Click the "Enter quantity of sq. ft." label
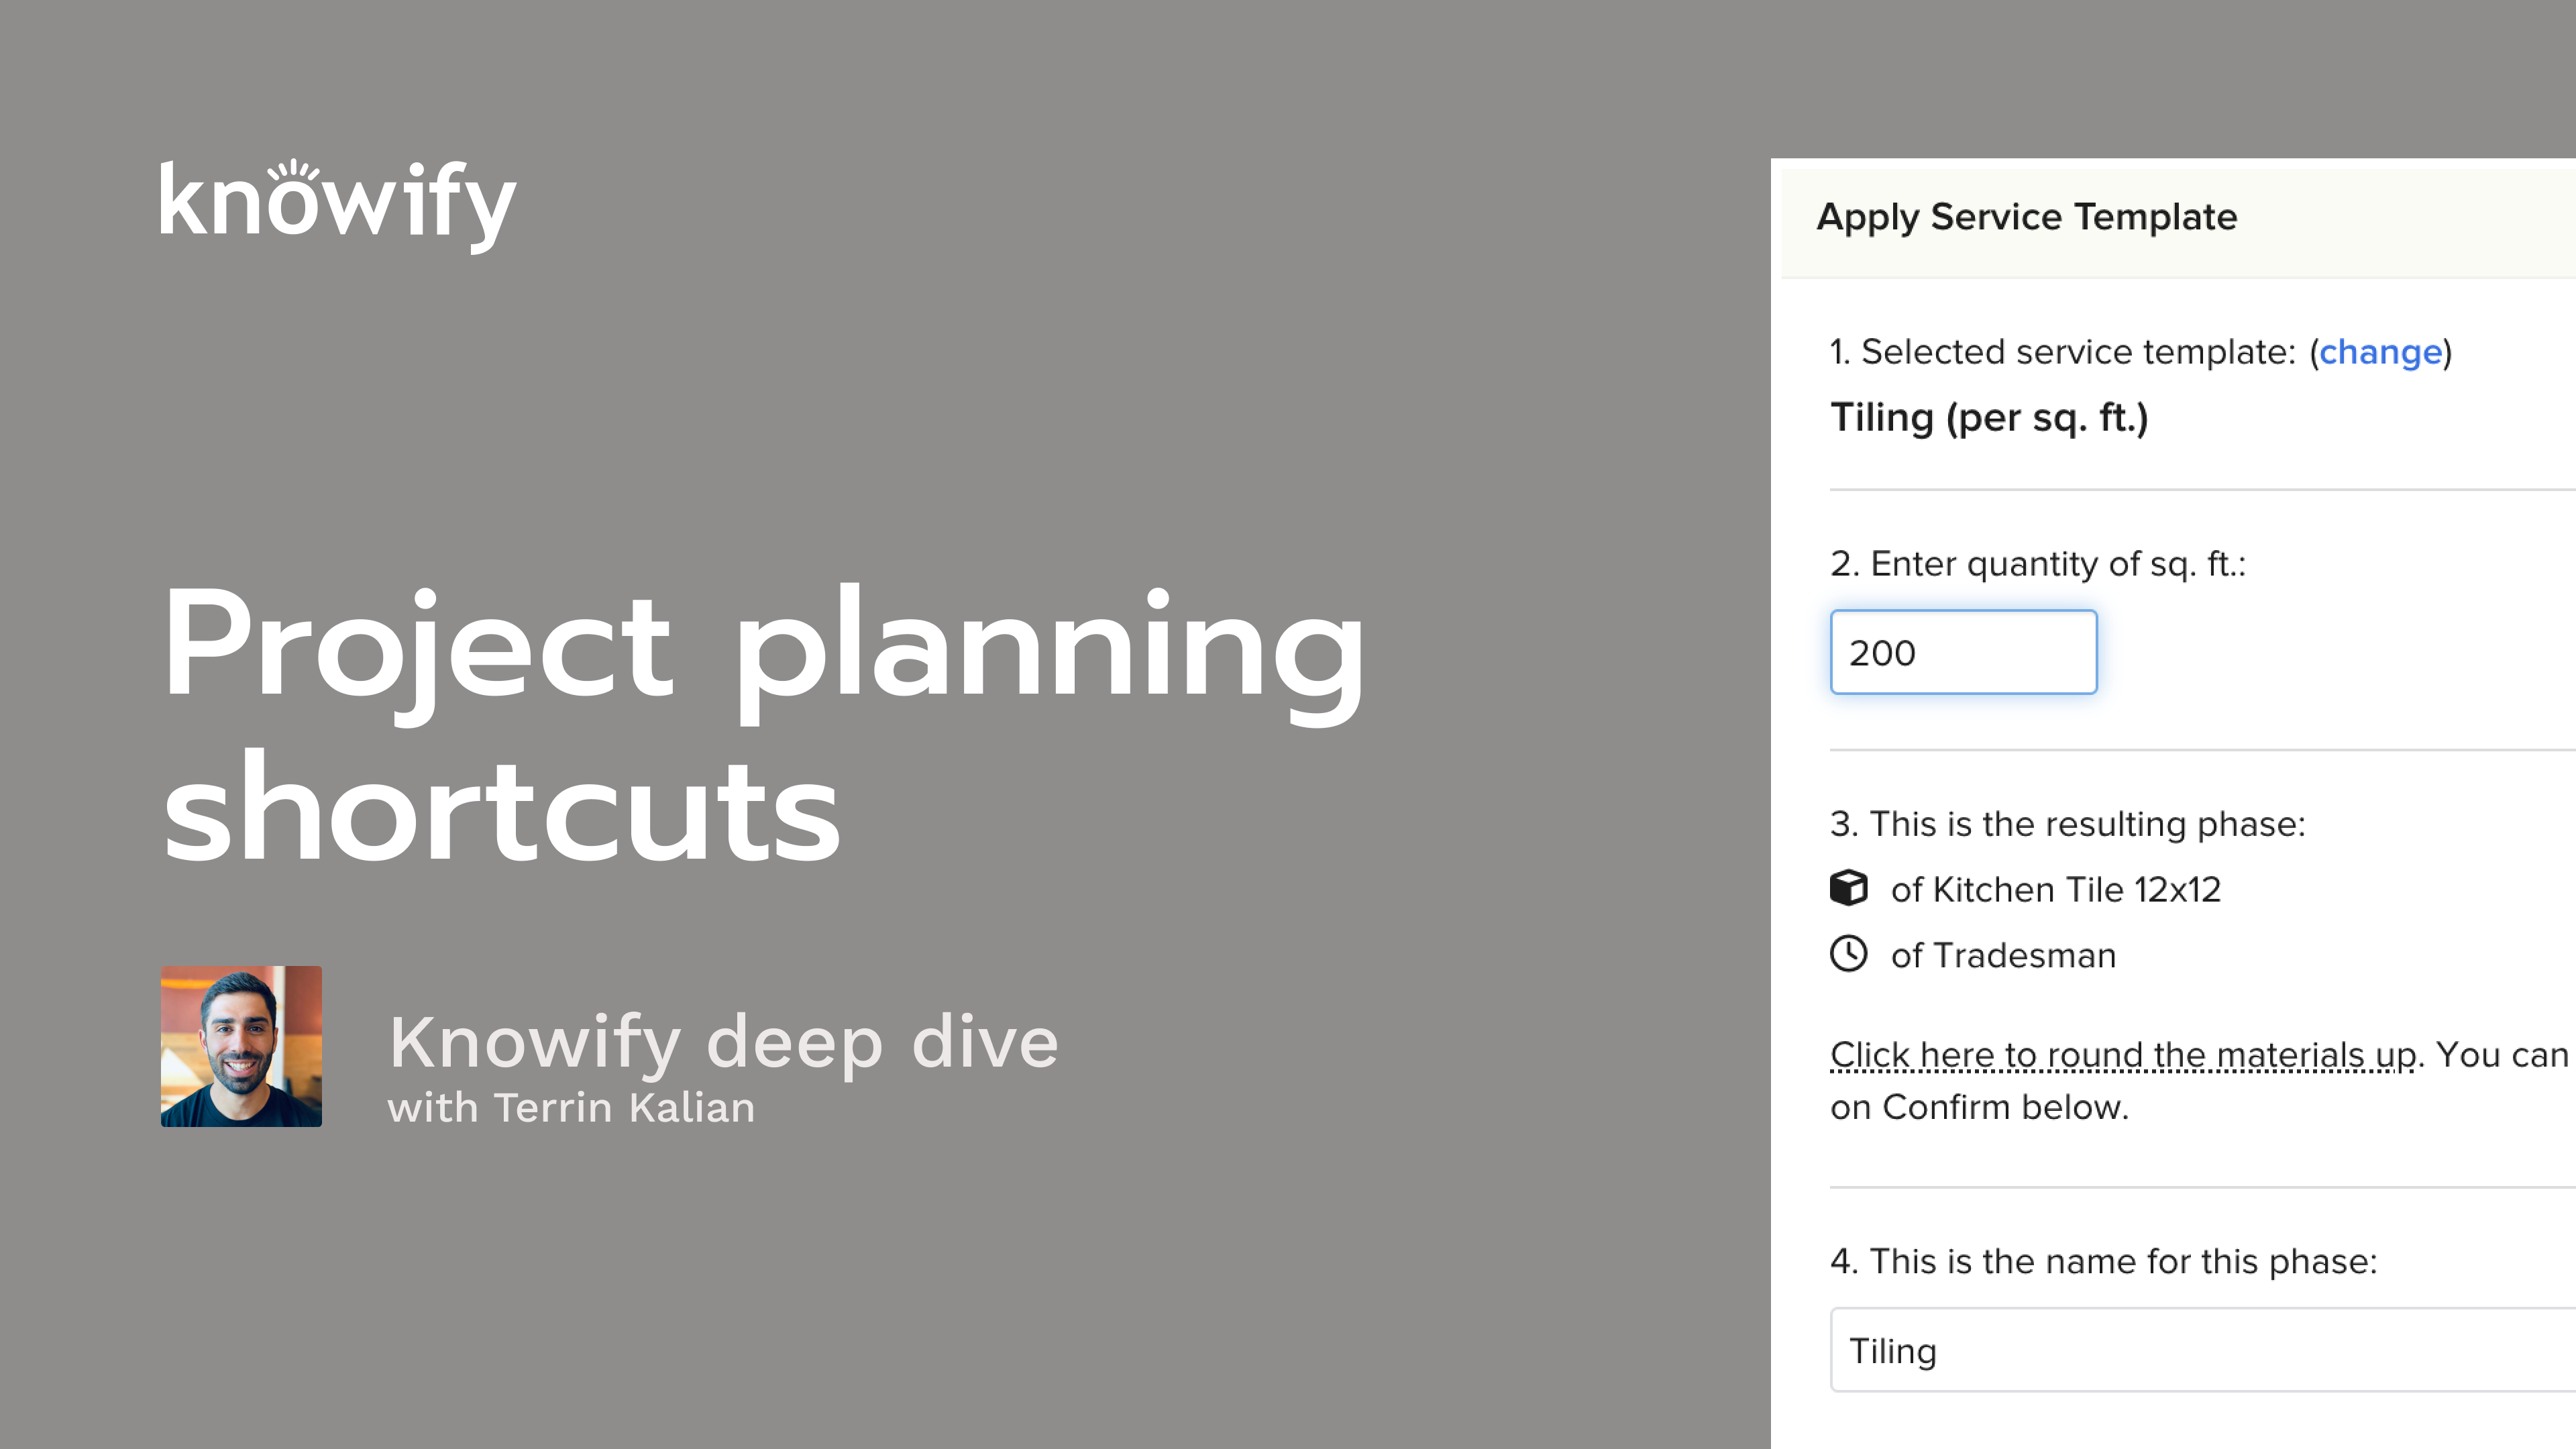The width and height of the screenshot is (2576, 1449). [2037, 564]
